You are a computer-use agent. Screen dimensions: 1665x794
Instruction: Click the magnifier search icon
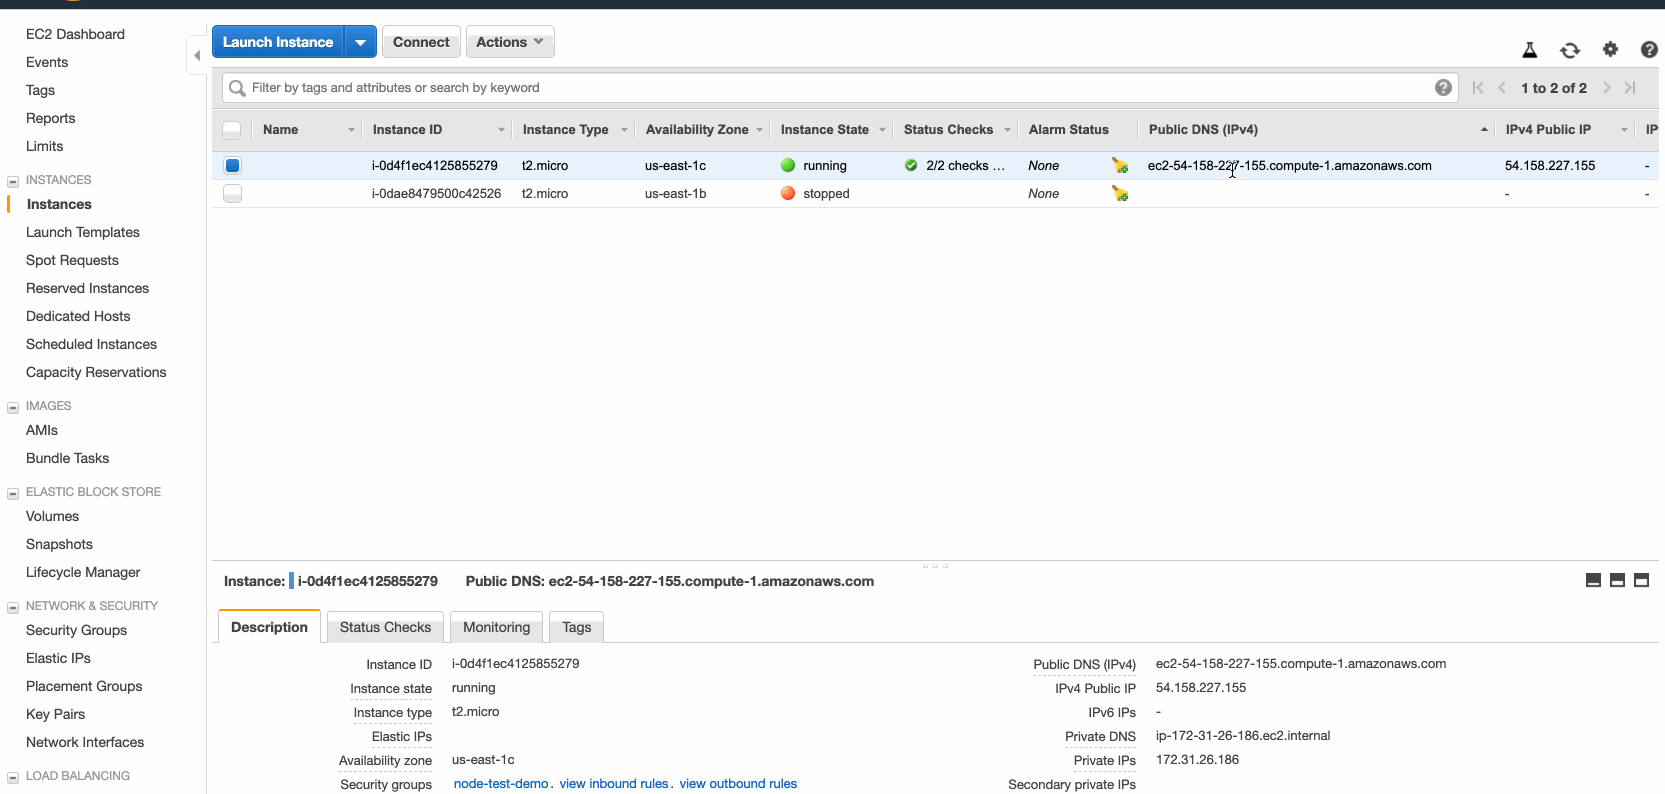point(237,88)
